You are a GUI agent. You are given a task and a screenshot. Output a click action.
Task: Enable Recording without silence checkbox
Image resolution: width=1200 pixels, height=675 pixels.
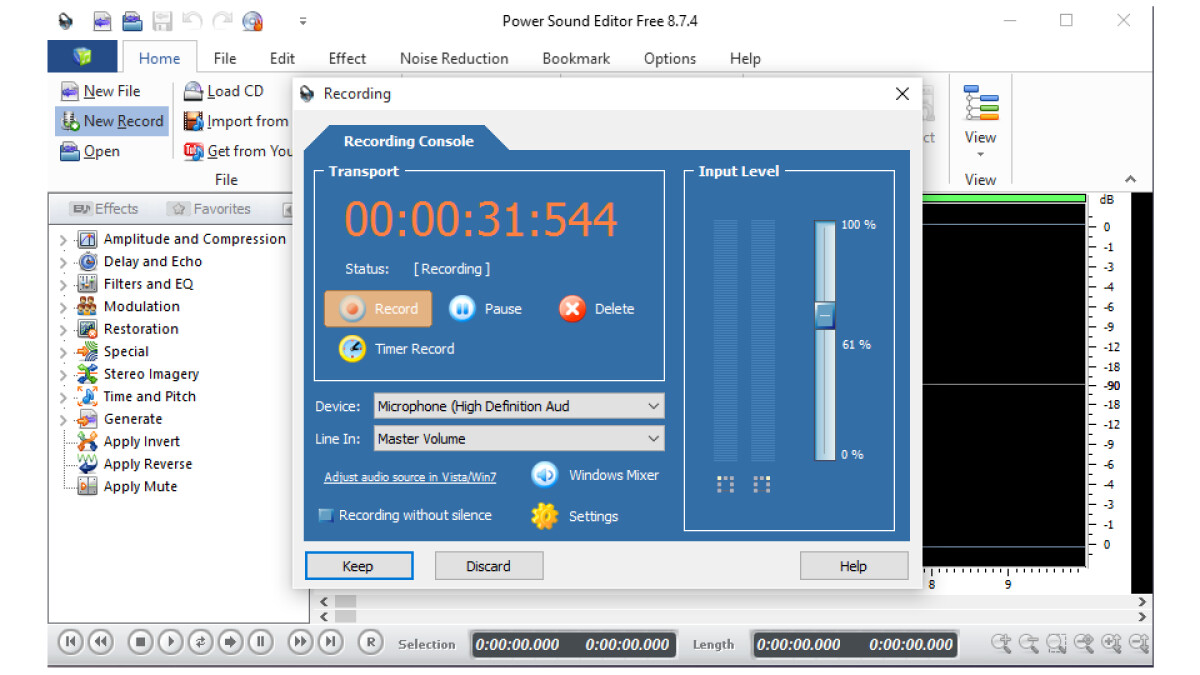tap(325, 515)
